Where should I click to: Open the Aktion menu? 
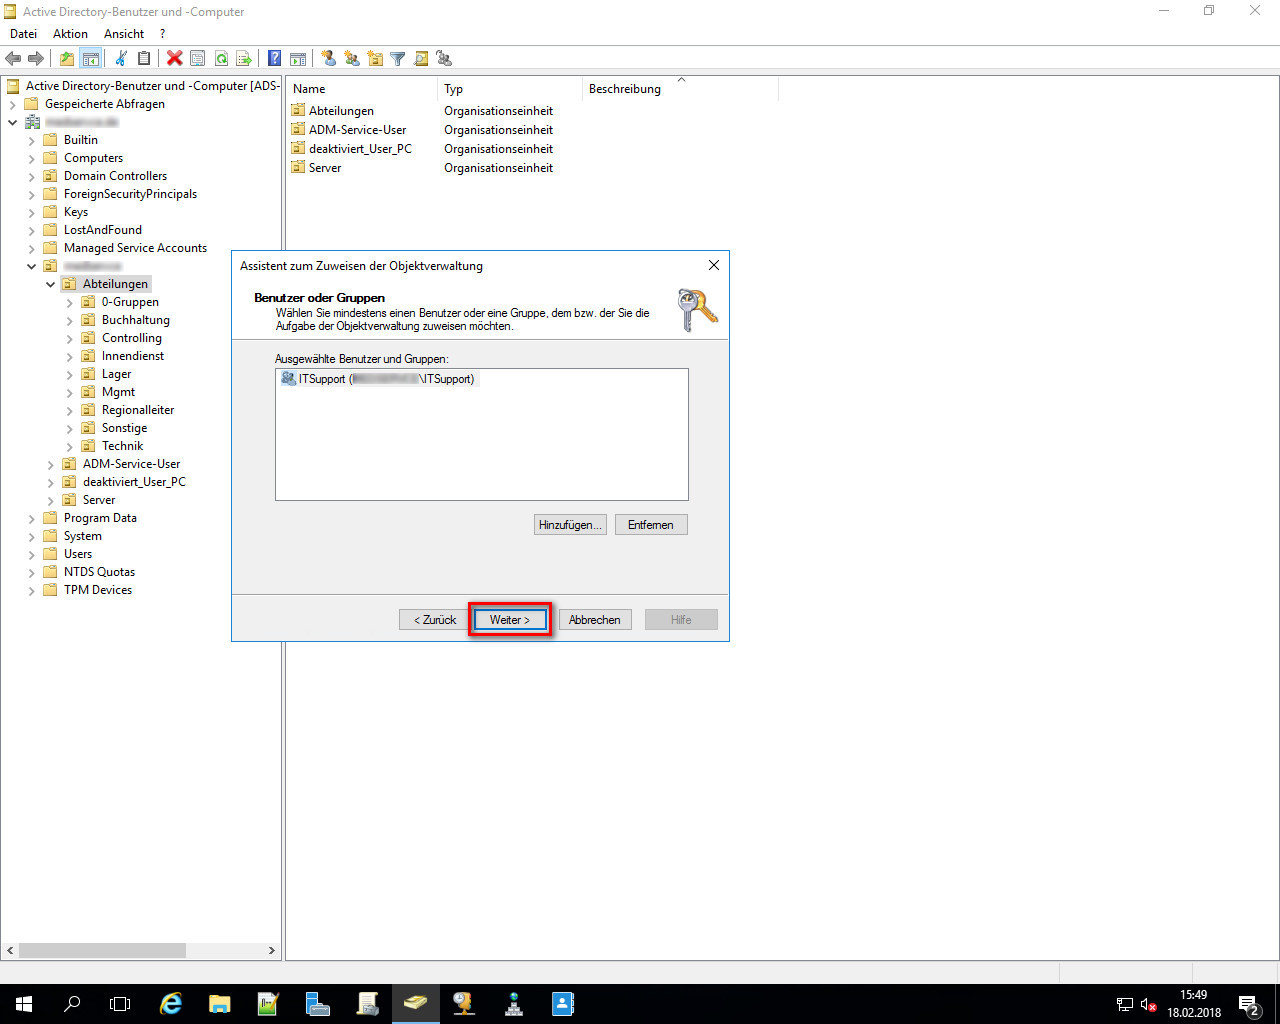[70, 34]
